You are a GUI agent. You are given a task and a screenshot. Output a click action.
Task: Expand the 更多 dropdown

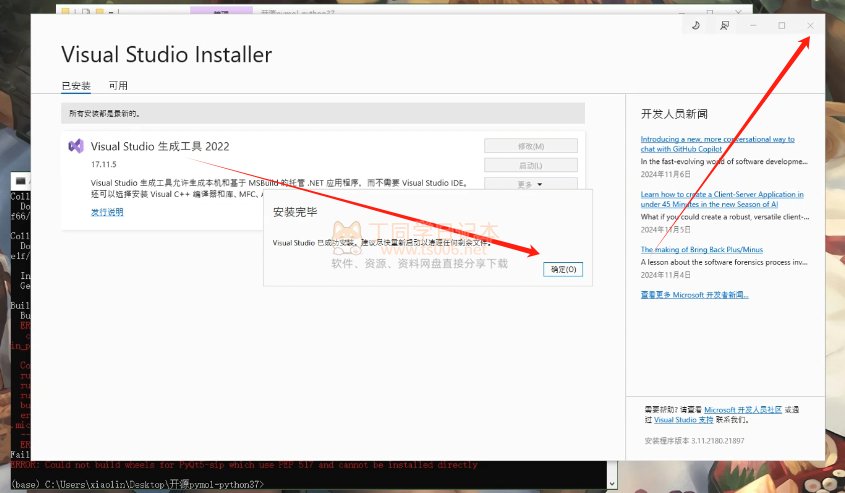coord(531,184)
